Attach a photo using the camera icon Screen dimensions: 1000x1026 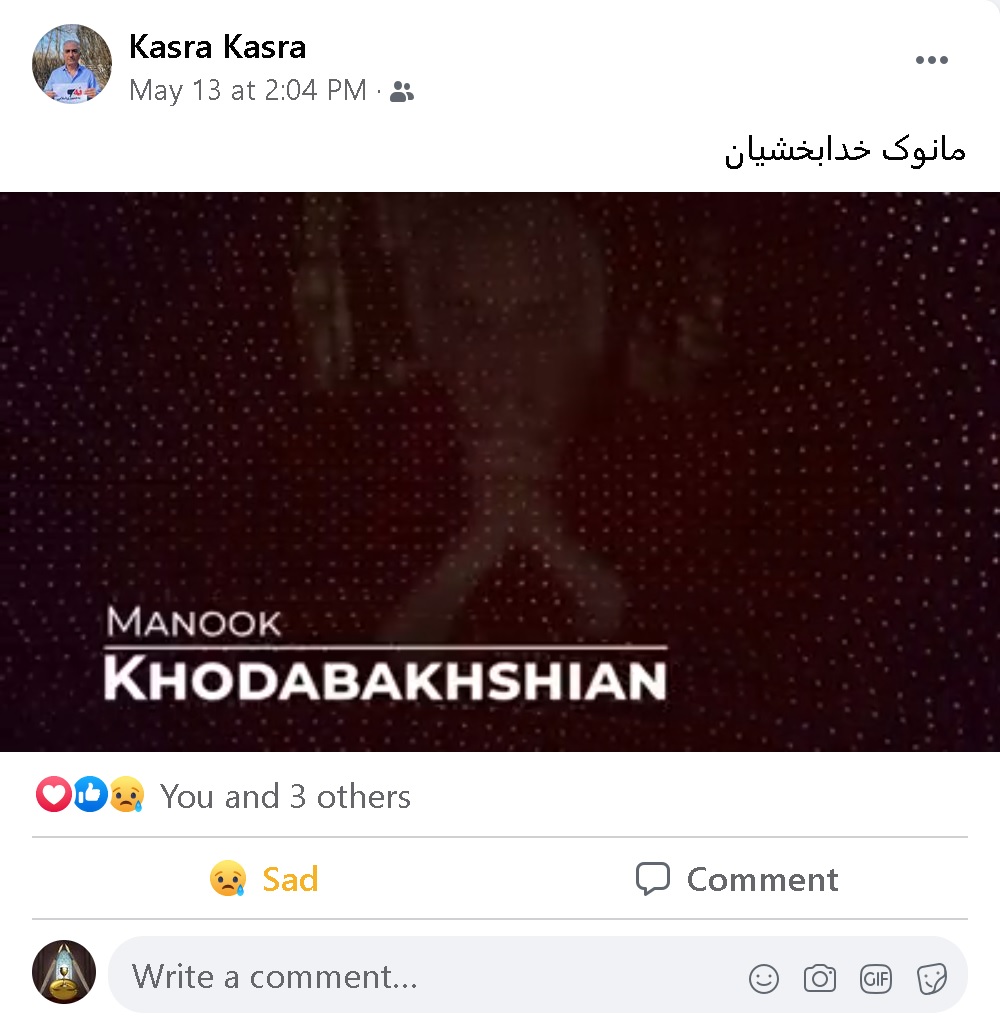tap(819, 979)
